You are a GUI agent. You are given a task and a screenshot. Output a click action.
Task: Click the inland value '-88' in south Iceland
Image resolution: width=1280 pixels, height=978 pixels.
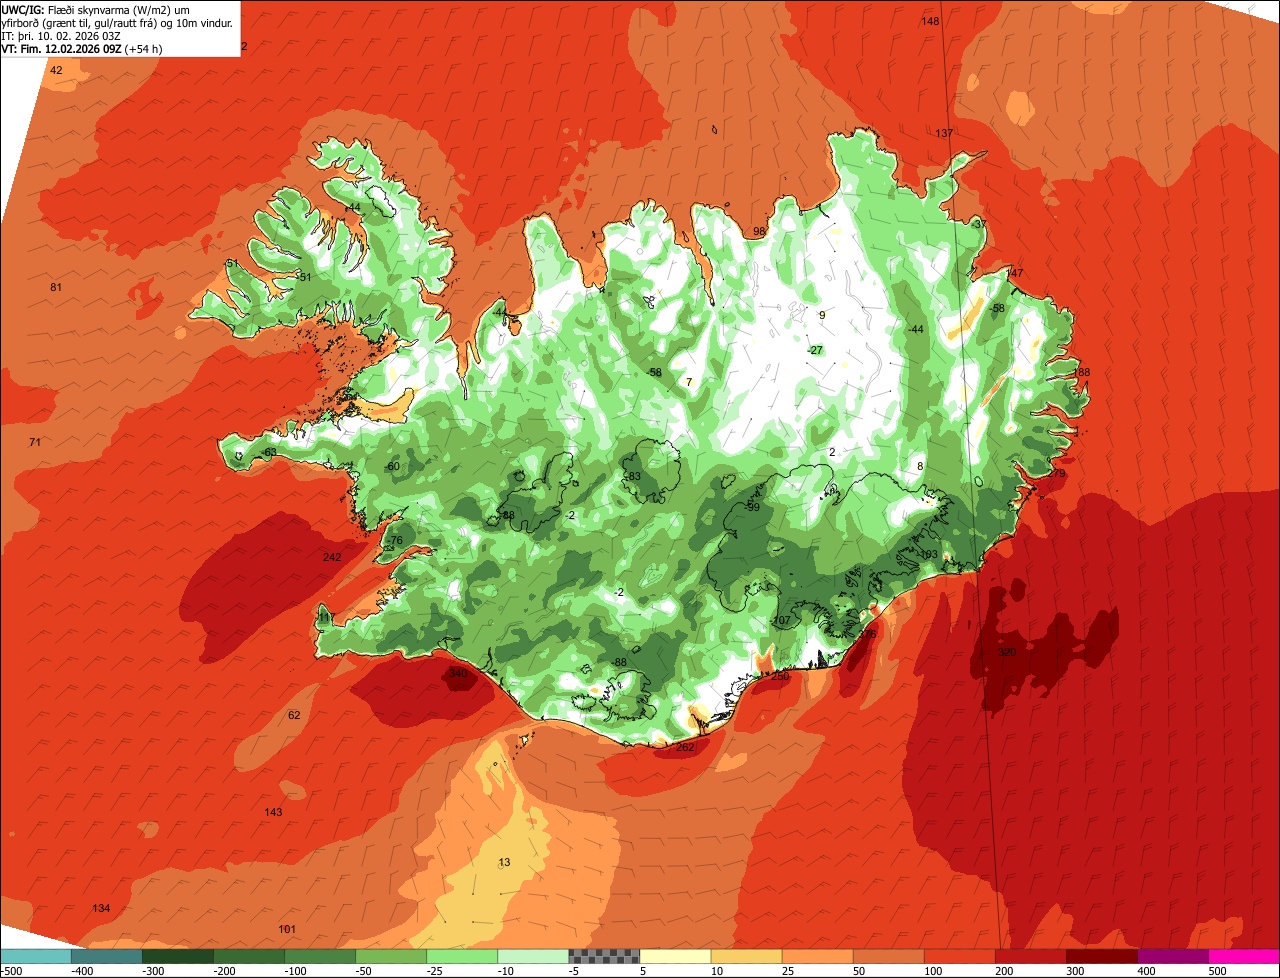pyautogui.click(x=619, y=662)
